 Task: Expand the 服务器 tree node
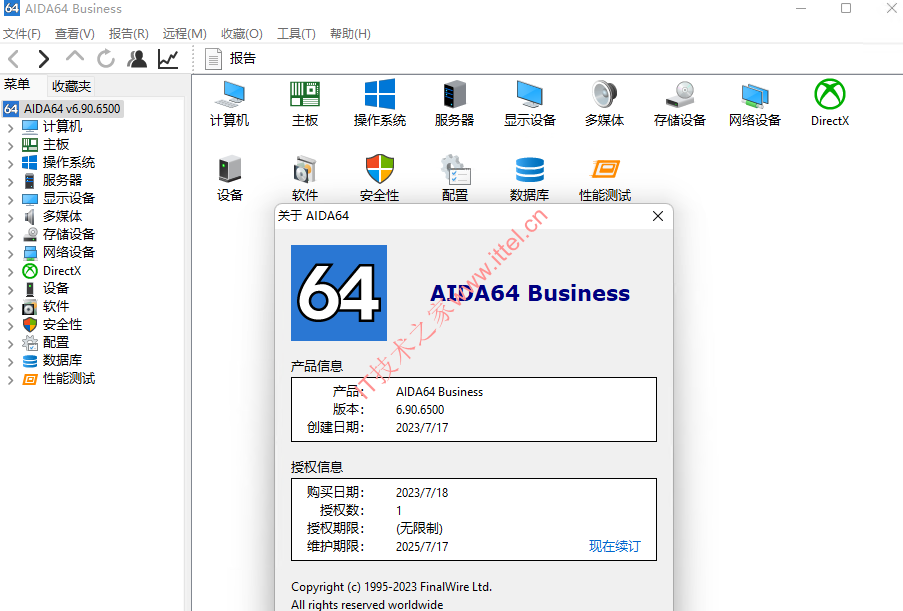(10, 182)
